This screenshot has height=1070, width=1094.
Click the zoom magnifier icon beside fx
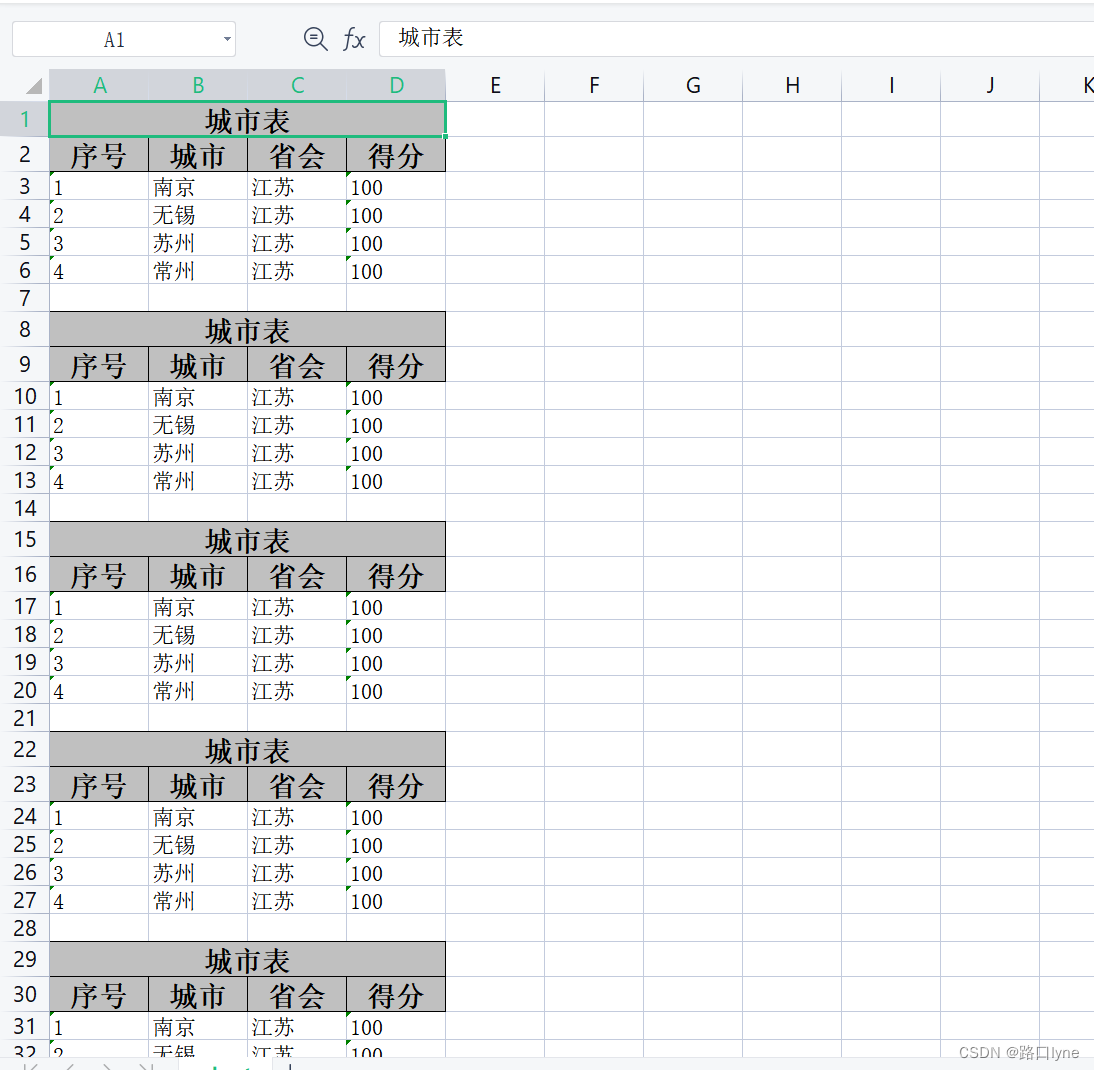point(315,38)
